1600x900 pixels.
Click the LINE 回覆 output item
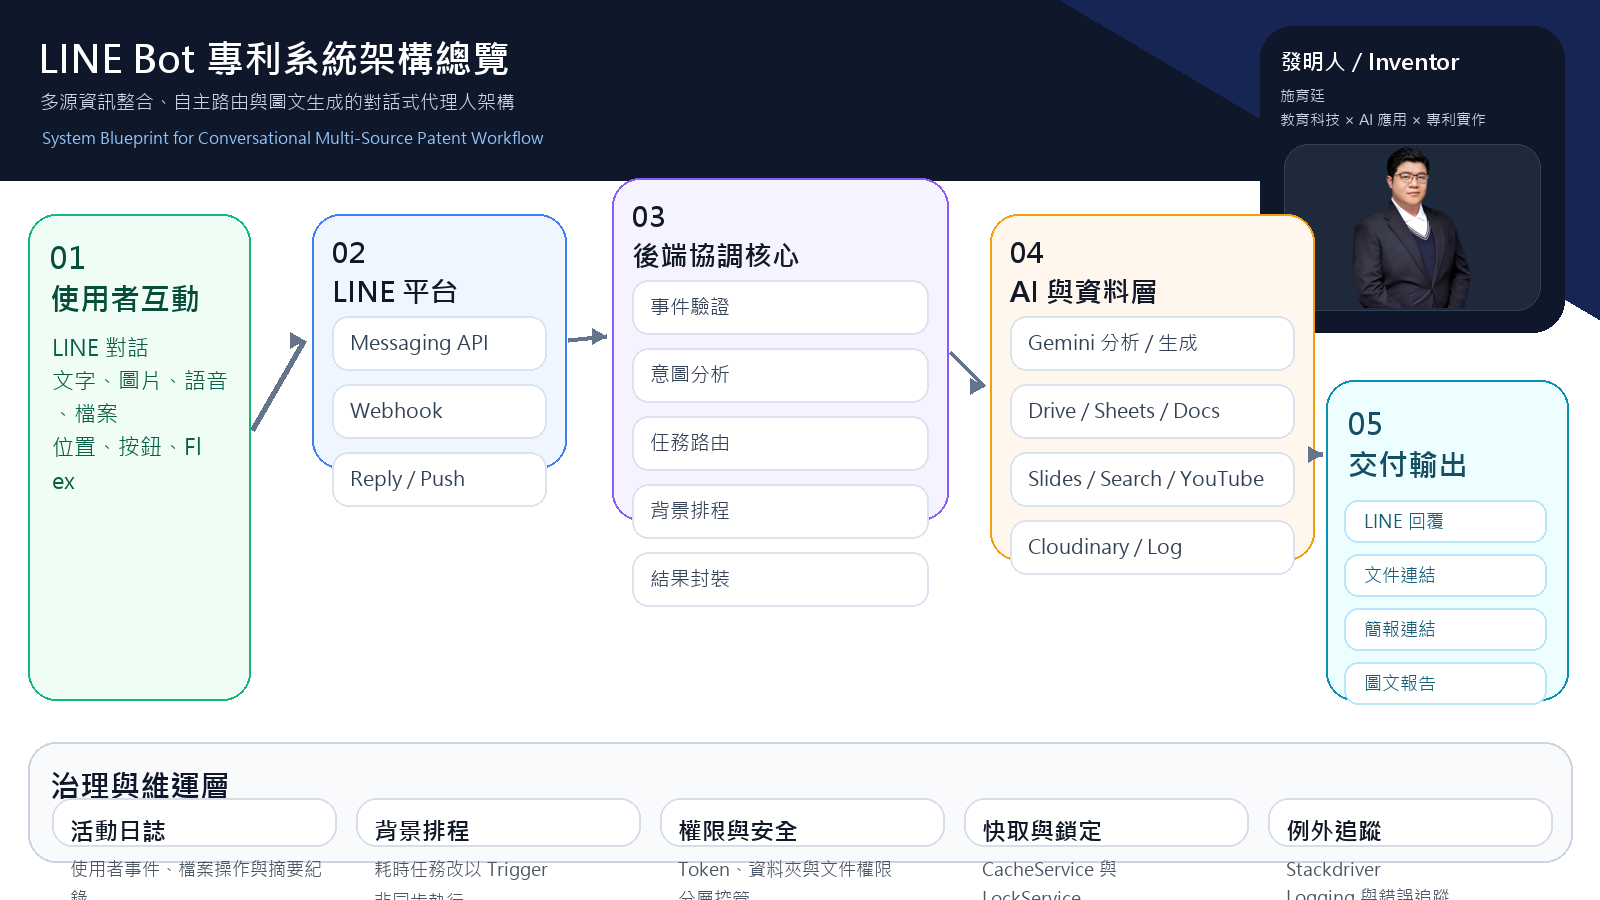[x=1445, y=521]
